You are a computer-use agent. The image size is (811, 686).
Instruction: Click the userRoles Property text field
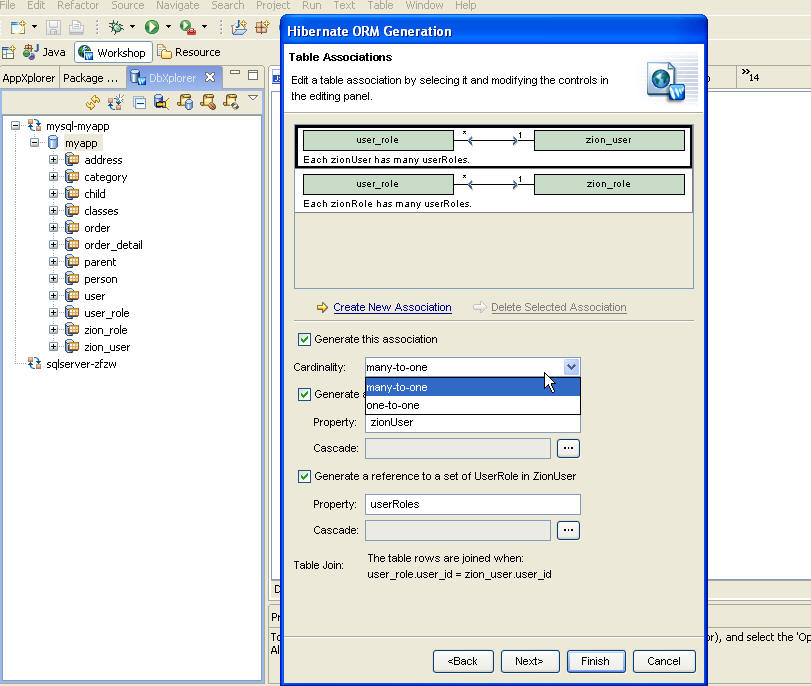point(473,504)
